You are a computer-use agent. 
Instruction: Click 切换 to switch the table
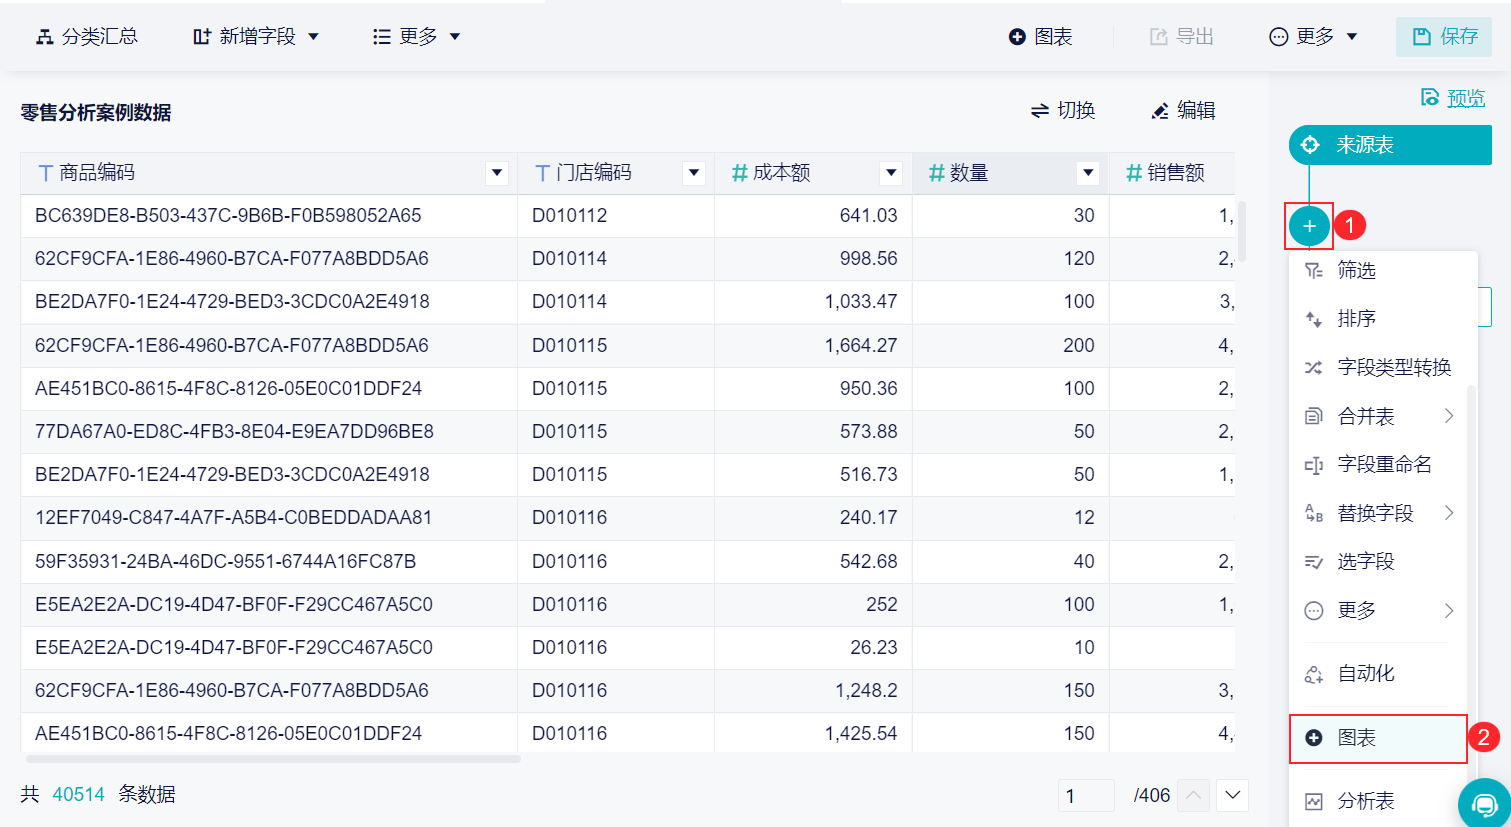click(x=1063, y=111)
